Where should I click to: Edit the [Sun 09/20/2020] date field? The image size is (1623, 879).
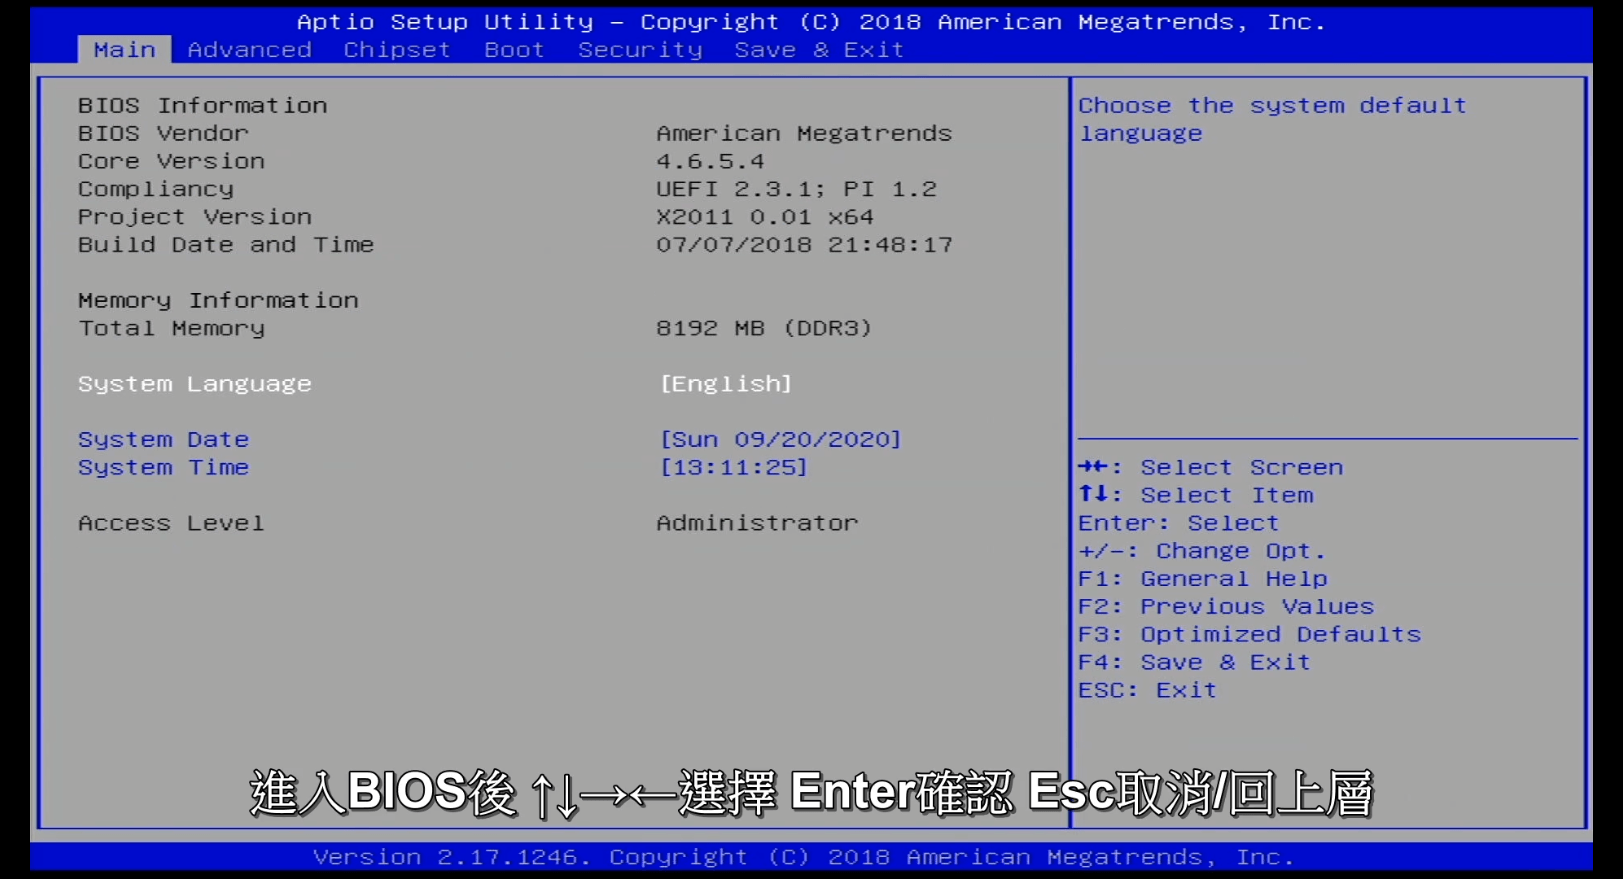pos(780,440)
